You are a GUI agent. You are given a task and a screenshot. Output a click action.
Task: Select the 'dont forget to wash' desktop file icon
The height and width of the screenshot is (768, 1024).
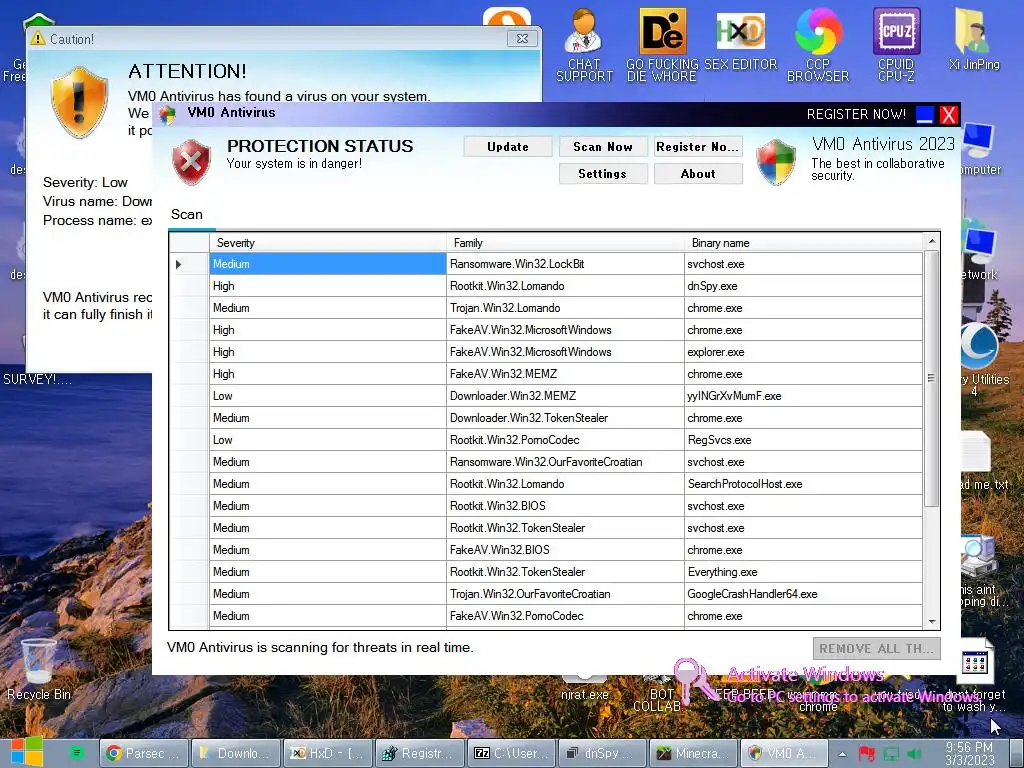(974, 677)
